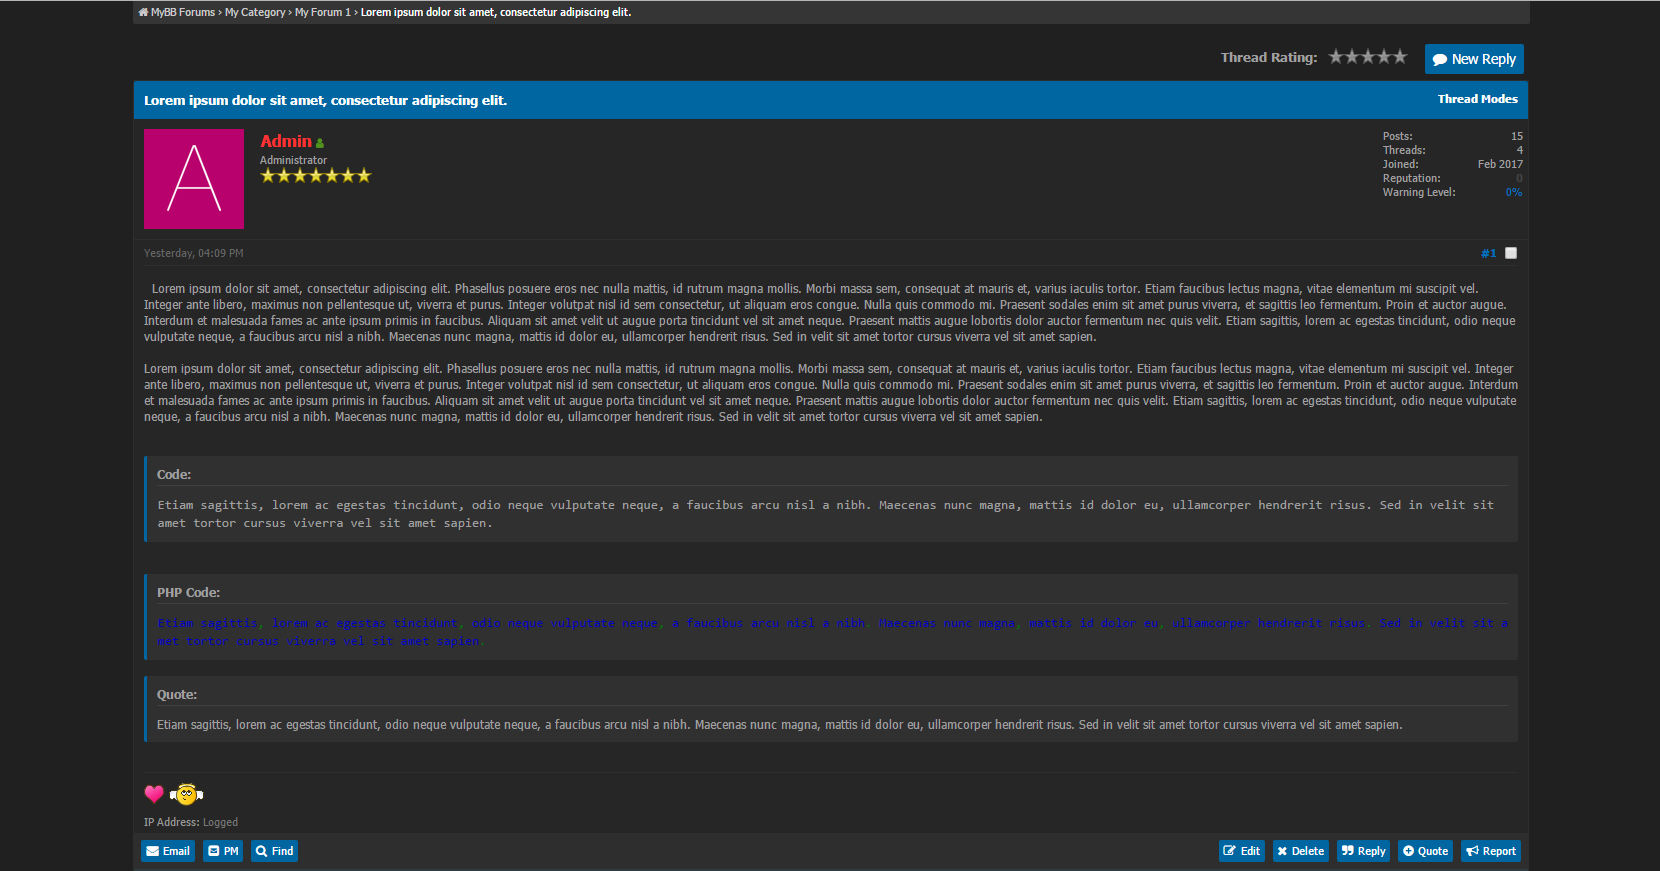This screenshot has height=871, width=1660.
Task: Click the Admin avatar image
Action: 194,179
